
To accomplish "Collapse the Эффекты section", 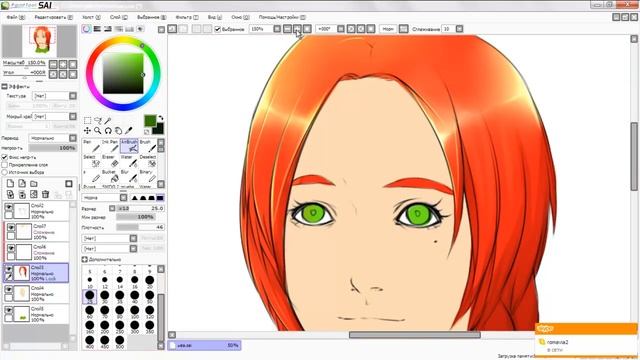I will 4,87.
